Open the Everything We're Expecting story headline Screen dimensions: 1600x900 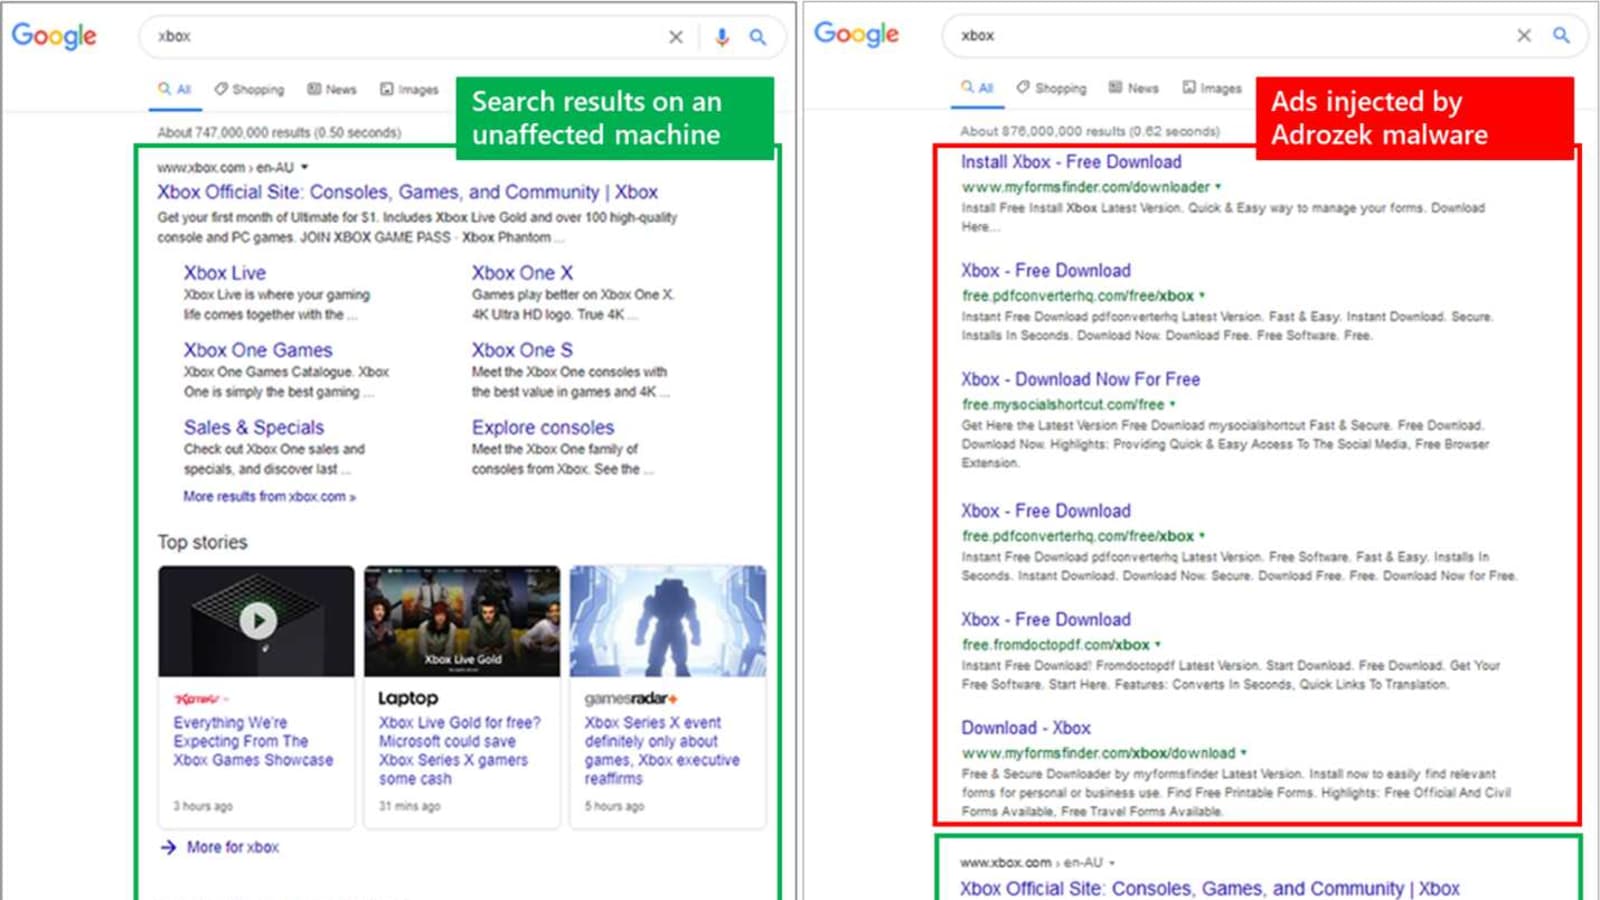tap(253, 741)
